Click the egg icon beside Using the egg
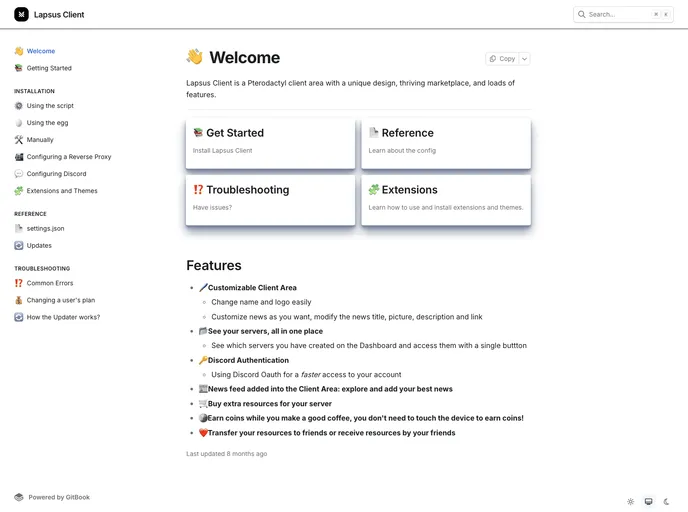 (x=18, y=123)
